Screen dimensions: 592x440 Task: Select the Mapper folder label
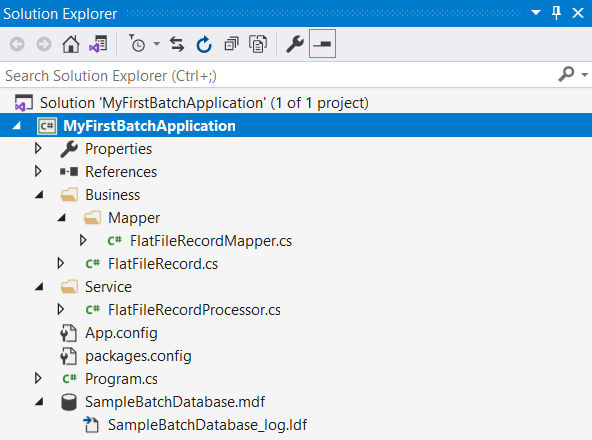pyautogui.click(x=134, y=218)
